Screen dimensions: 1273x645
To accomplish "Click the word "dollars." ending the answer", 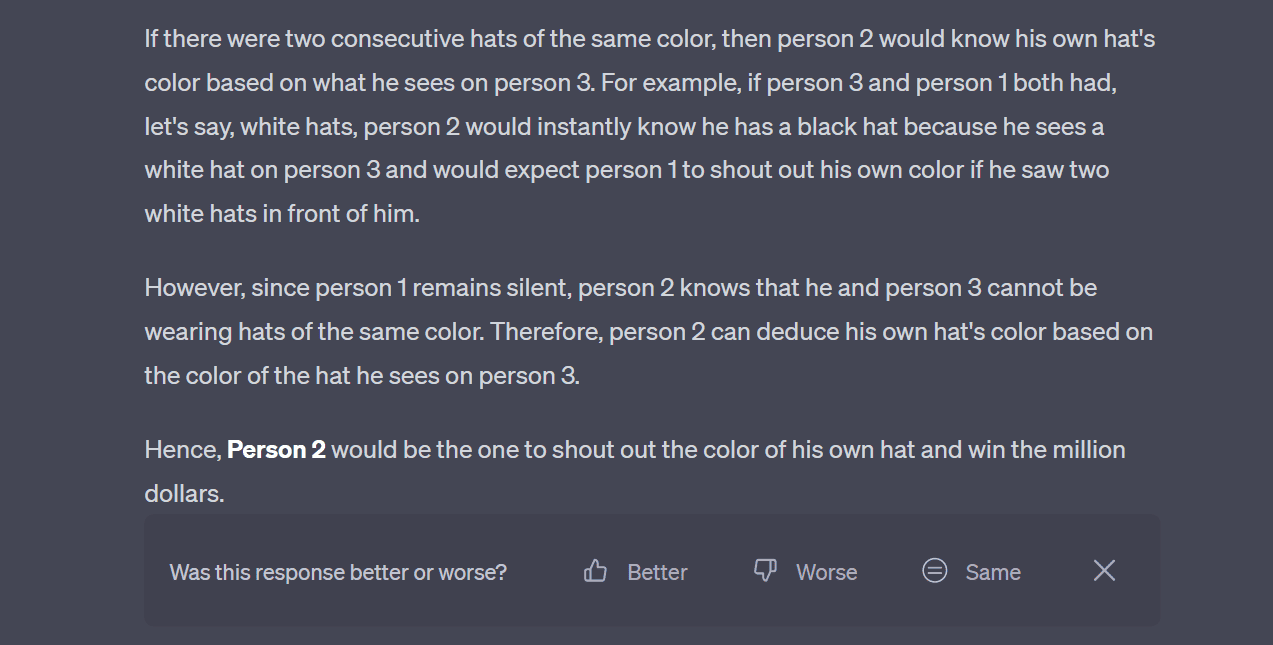I will click(184, 493).
